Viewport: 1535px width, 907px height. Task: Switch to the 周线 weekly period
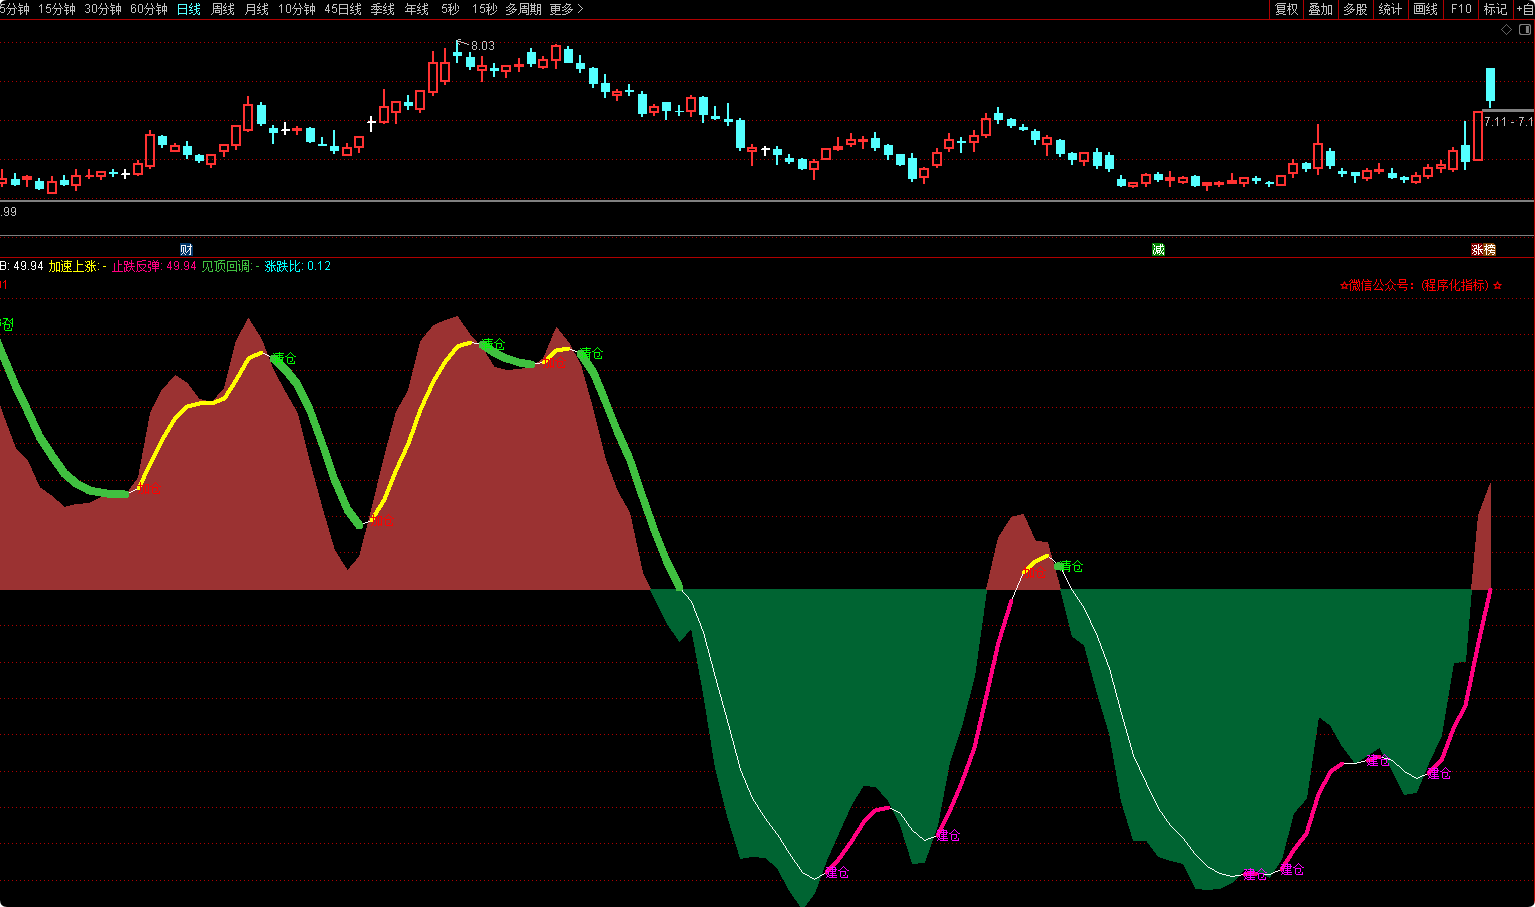[223, 9]
